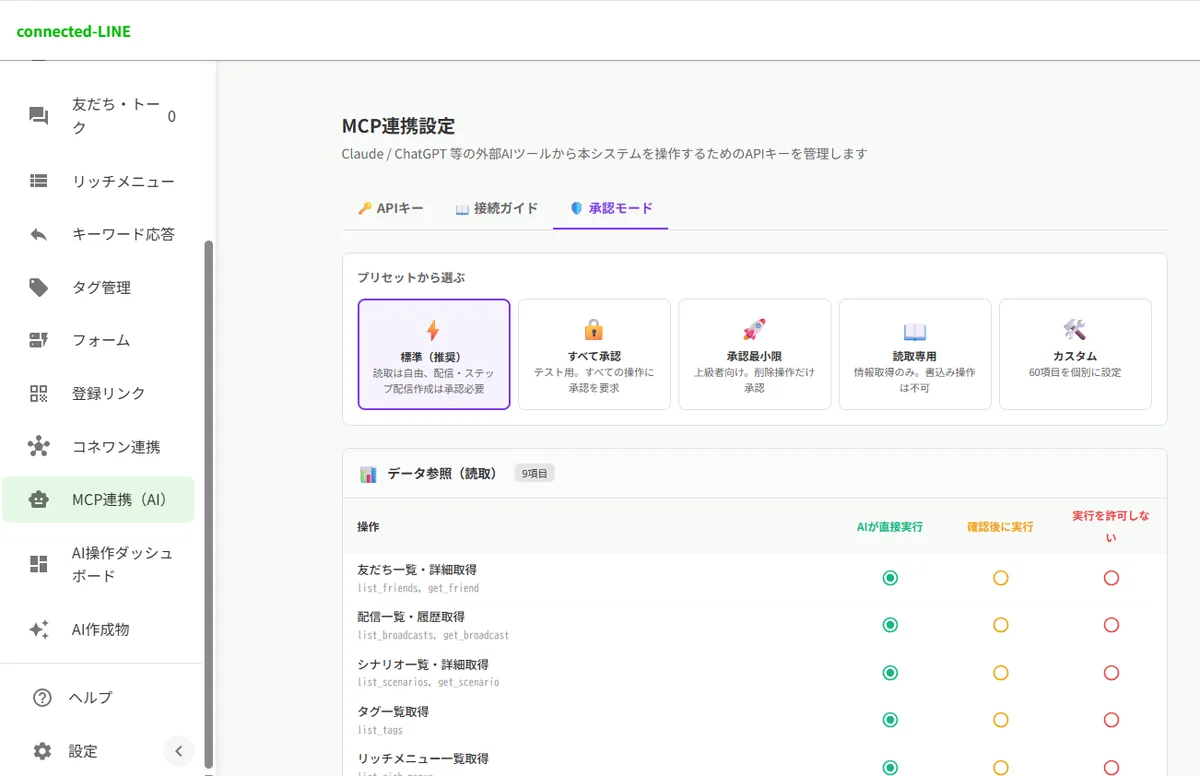Select 実行を許可しない for タグ一覧取得
The image size is (1200, 776).
[x=1111, y=720]
